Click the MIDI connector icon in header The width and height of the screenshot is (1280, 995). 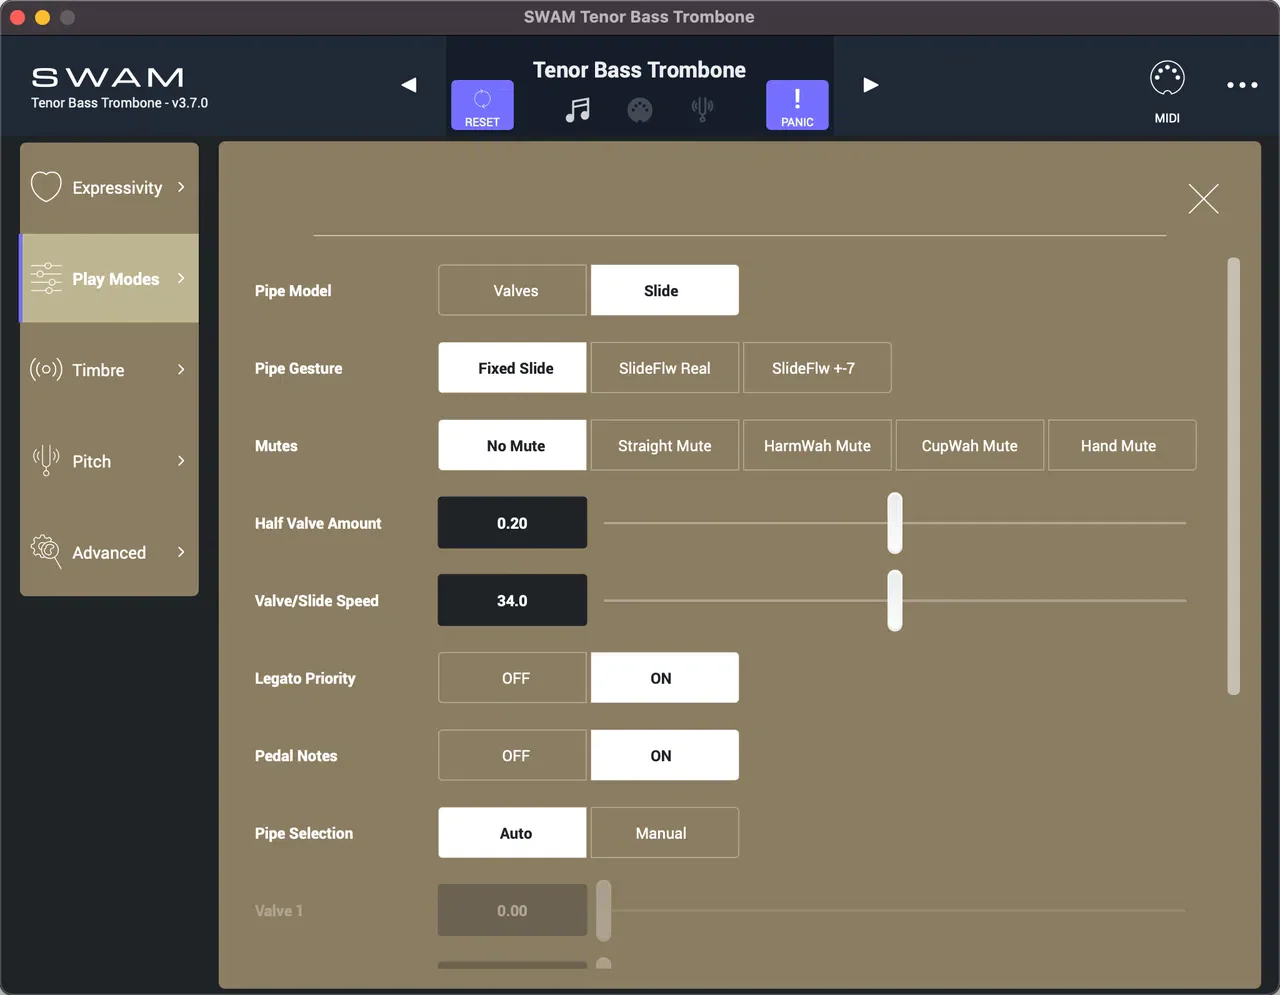point(640,110)
